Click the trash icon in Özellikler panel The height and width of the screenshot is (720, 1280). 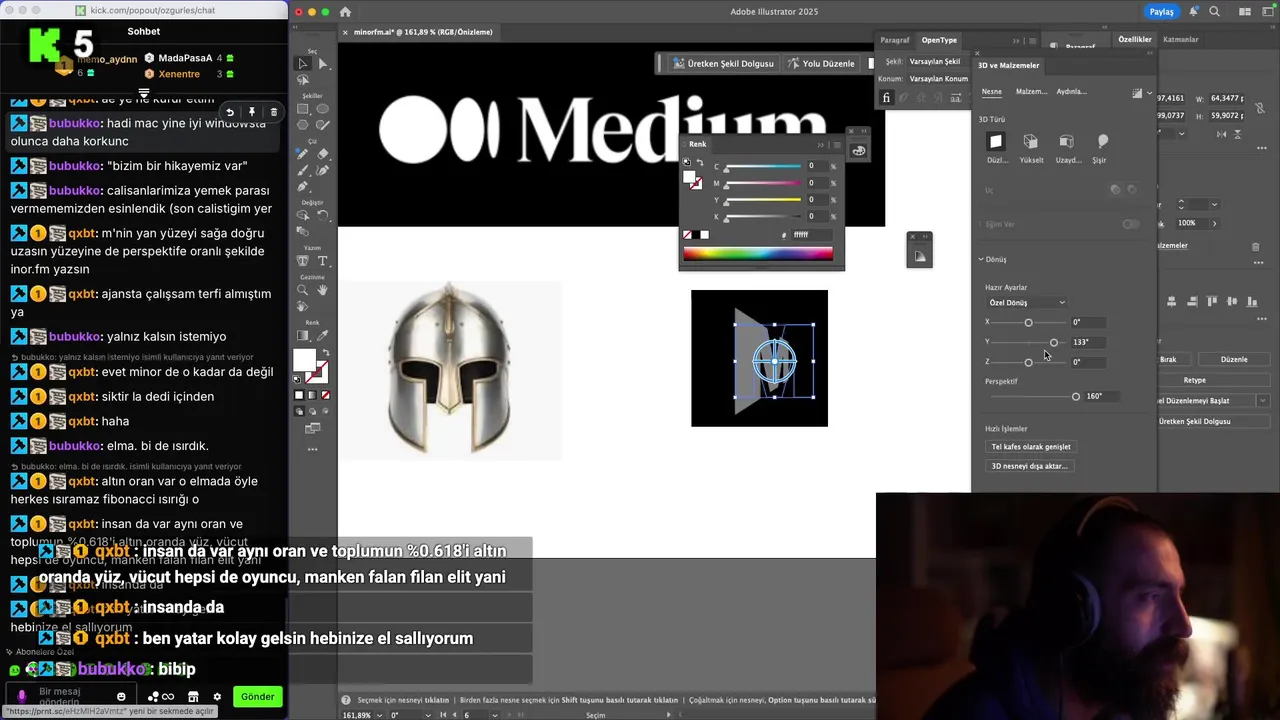[1256, 246]
